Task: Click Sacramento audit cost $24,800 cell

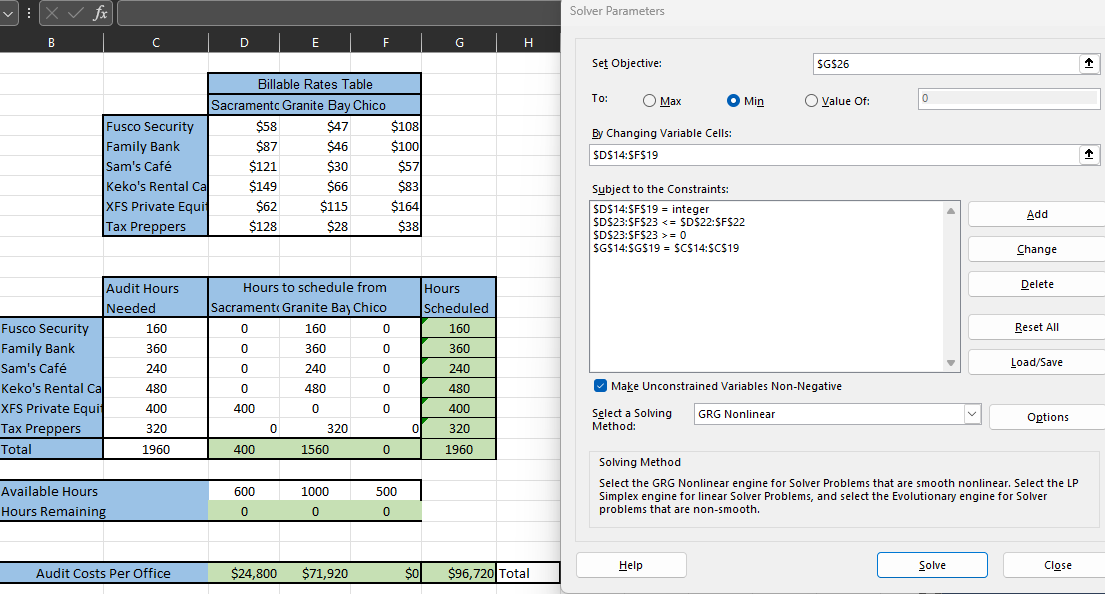Action: tap(244, 574)
